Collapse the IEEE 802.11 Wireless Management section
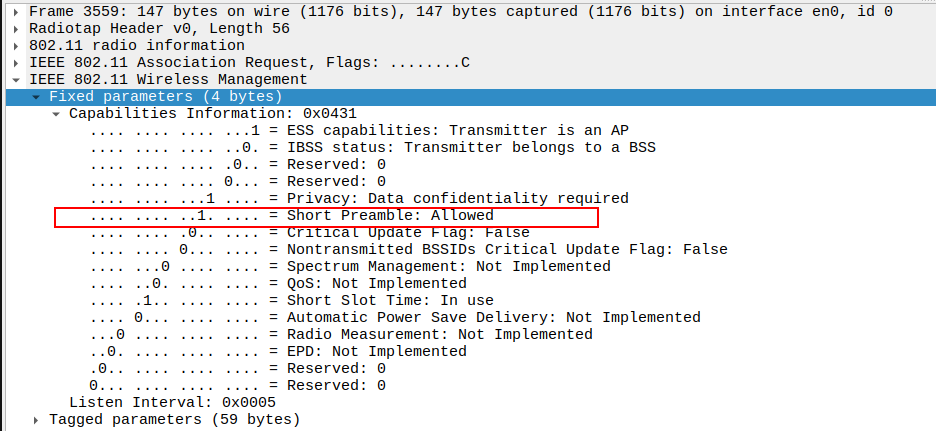 point(17,79)
